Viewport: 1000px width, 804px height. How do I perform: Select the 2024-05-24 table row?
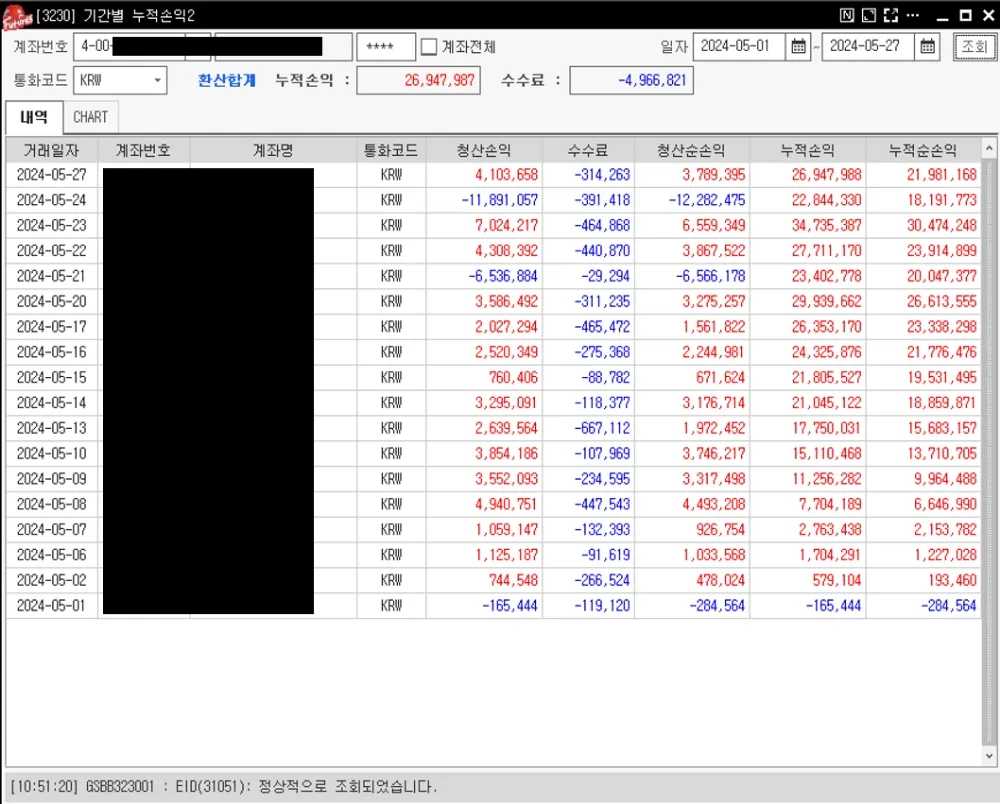(494, 200)
